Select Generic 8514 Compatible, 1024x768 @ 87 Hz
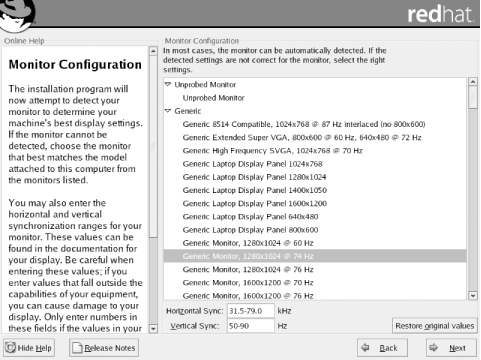481x360 pixels. 315,124
